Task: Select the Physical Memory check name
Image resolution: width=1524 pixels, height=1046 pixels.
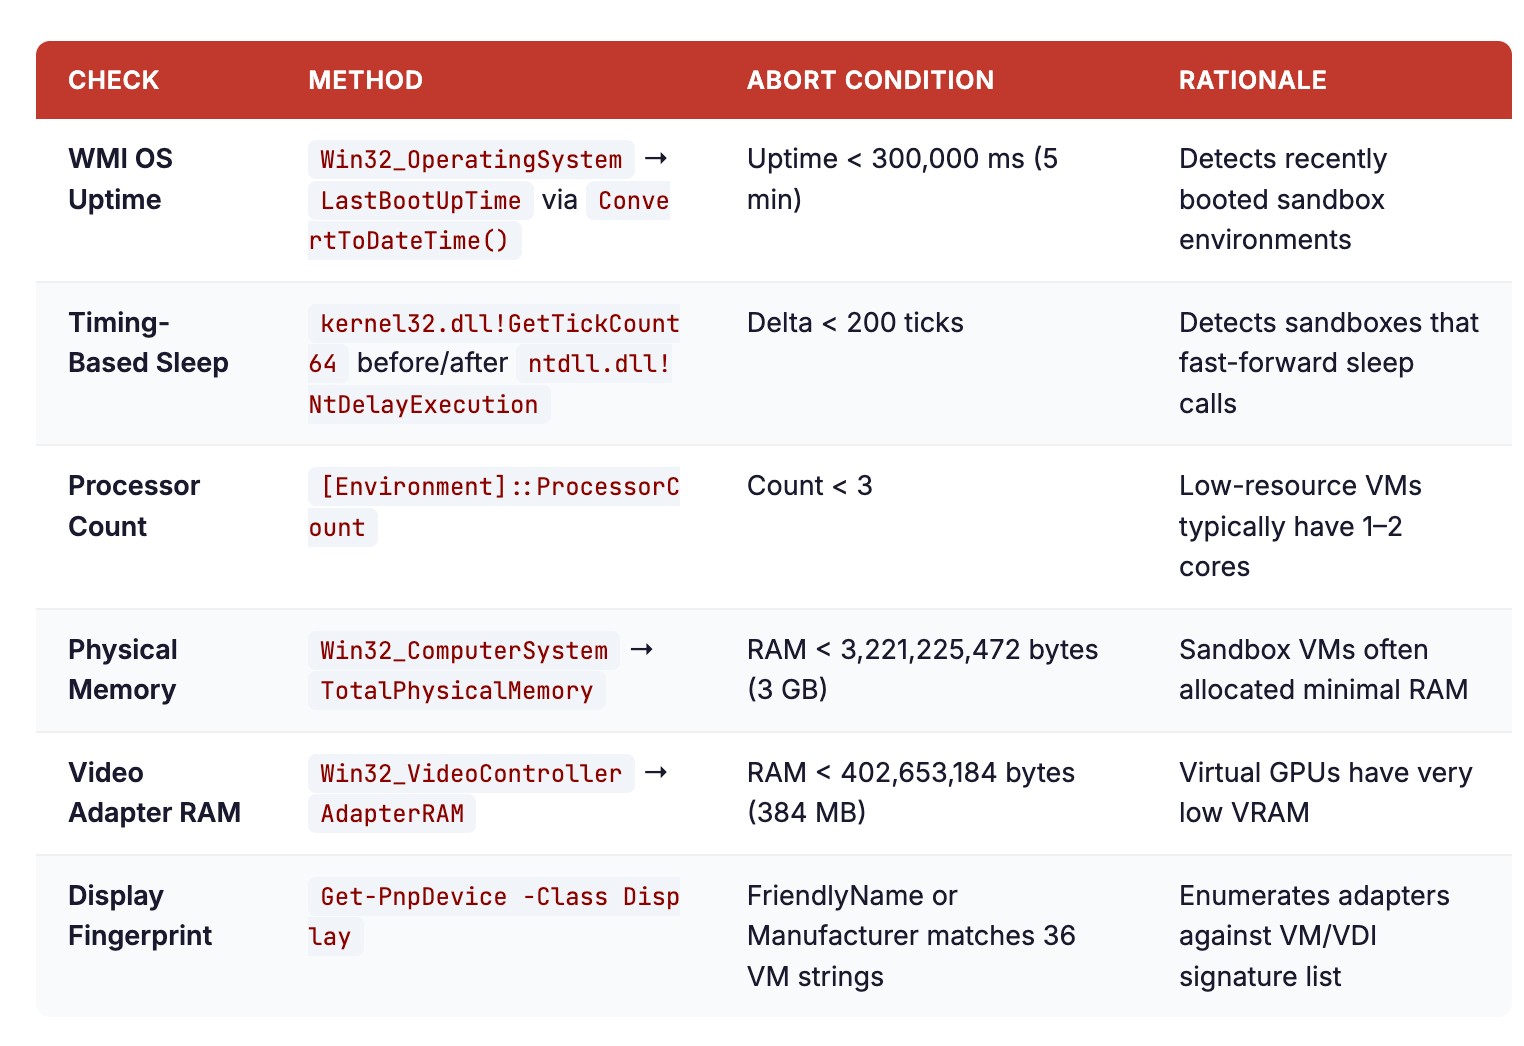Action: (122, 669)
